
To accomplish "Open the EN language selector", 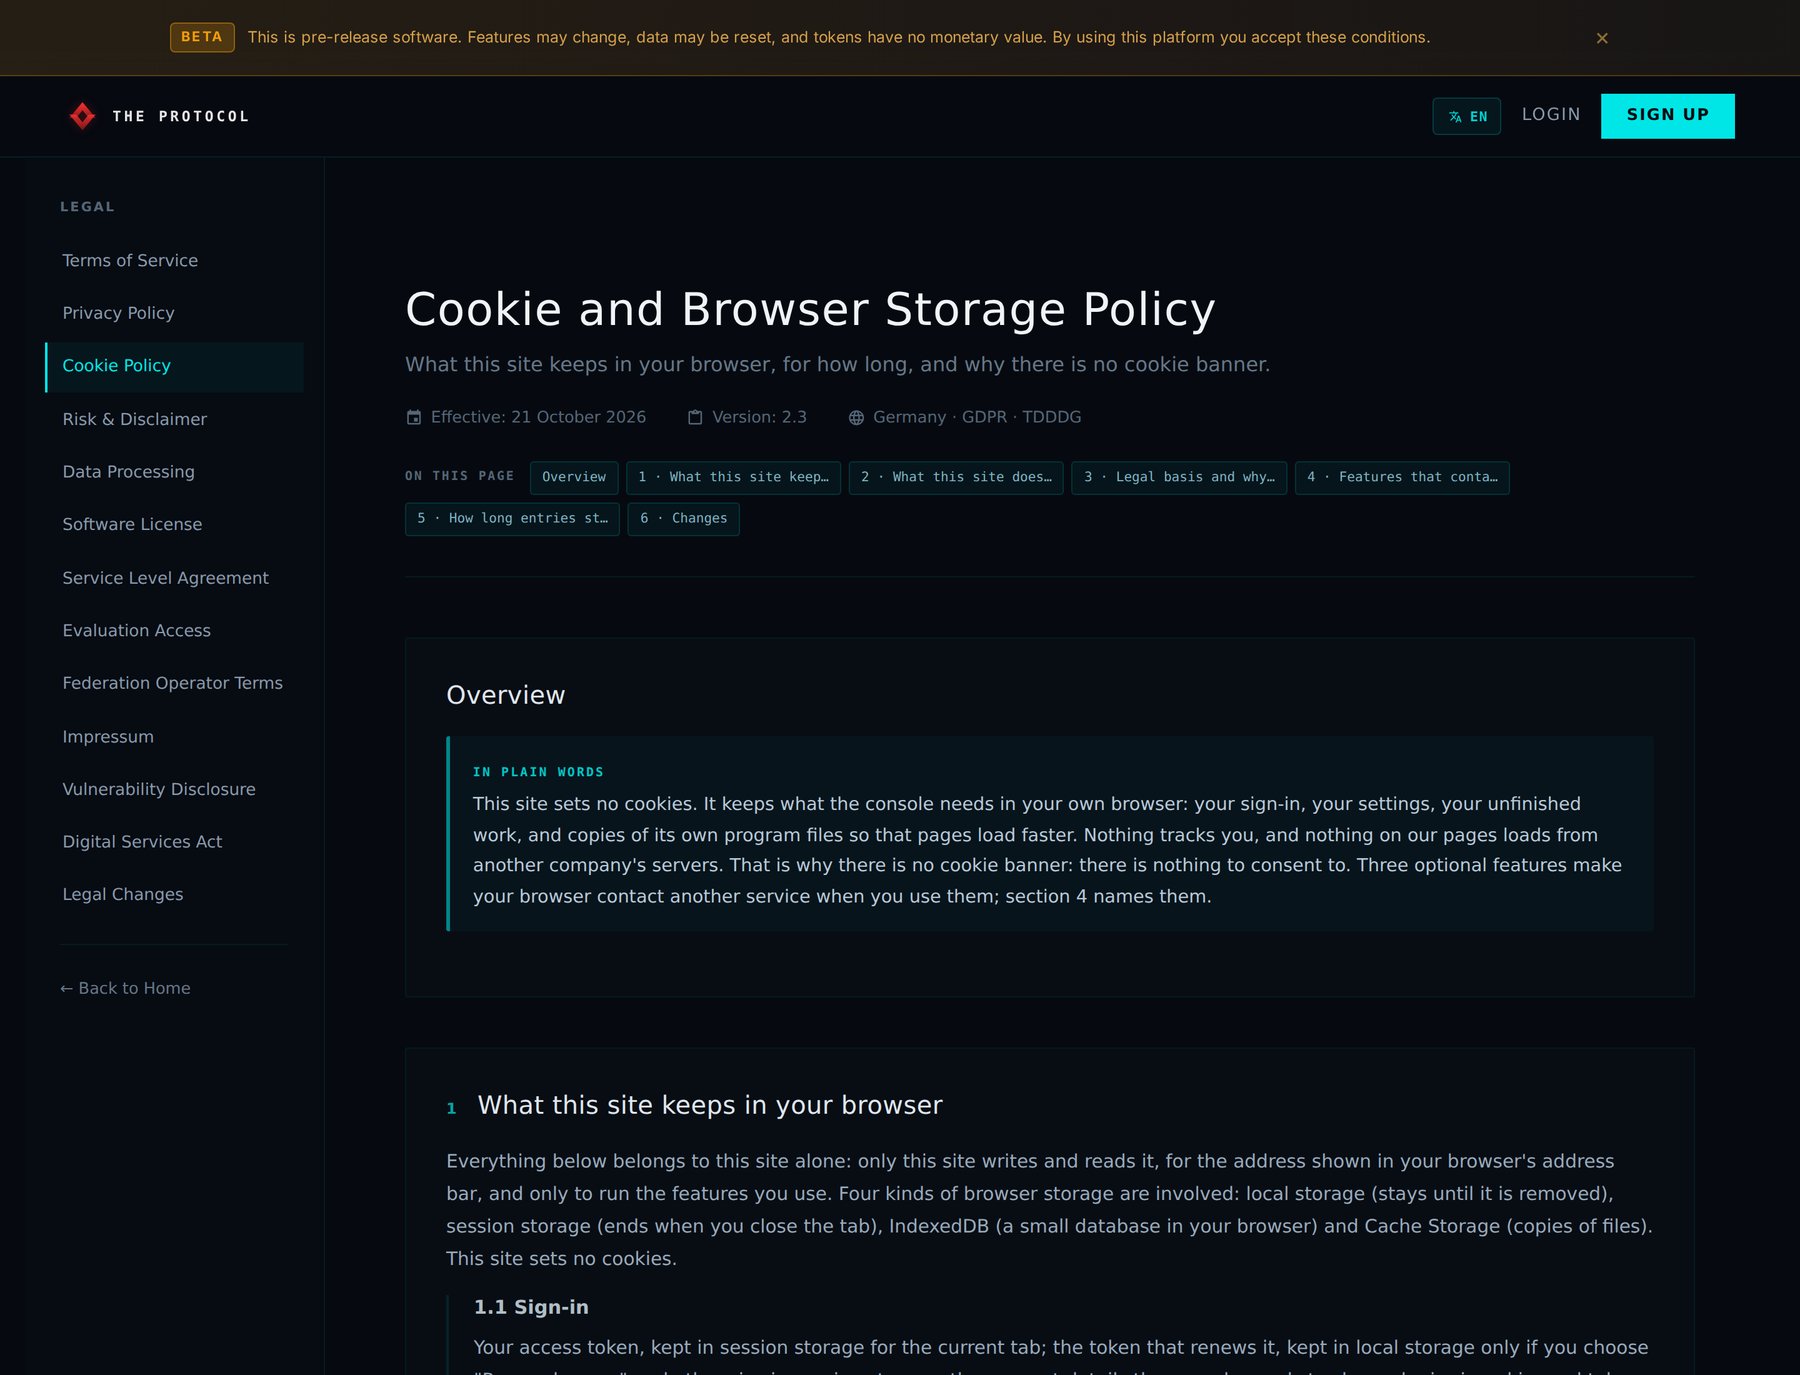I will (x=1466, y=116).
